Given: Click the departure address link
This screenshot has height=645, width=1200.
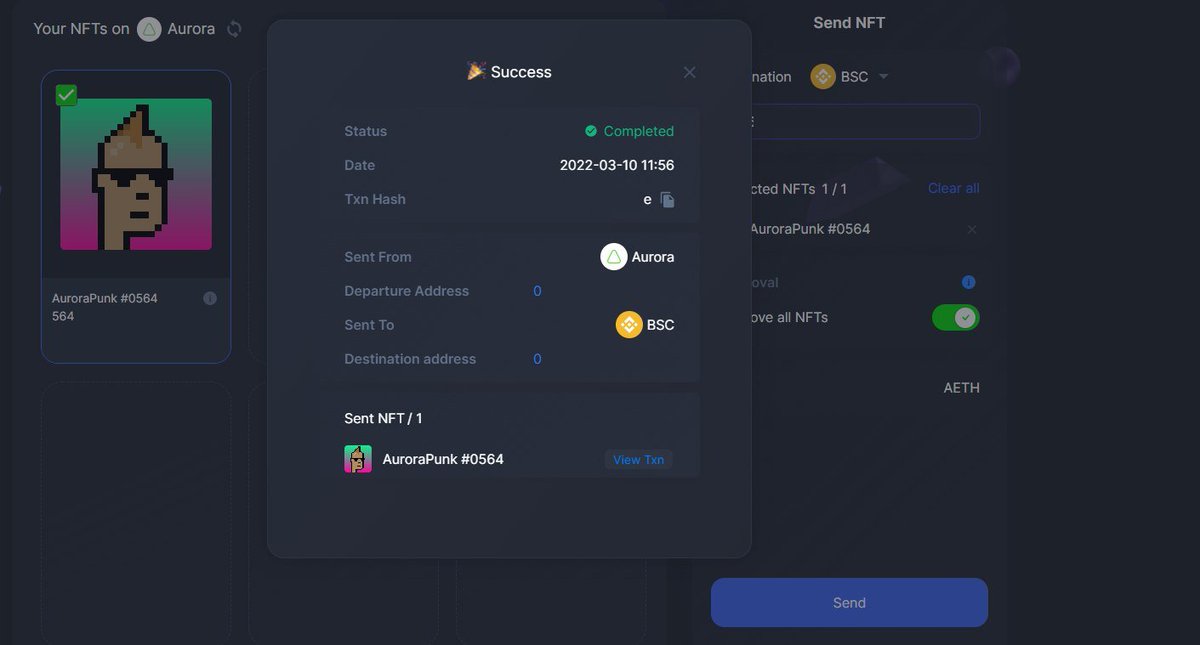Looking at the screenshot, I should click(537, 291).
